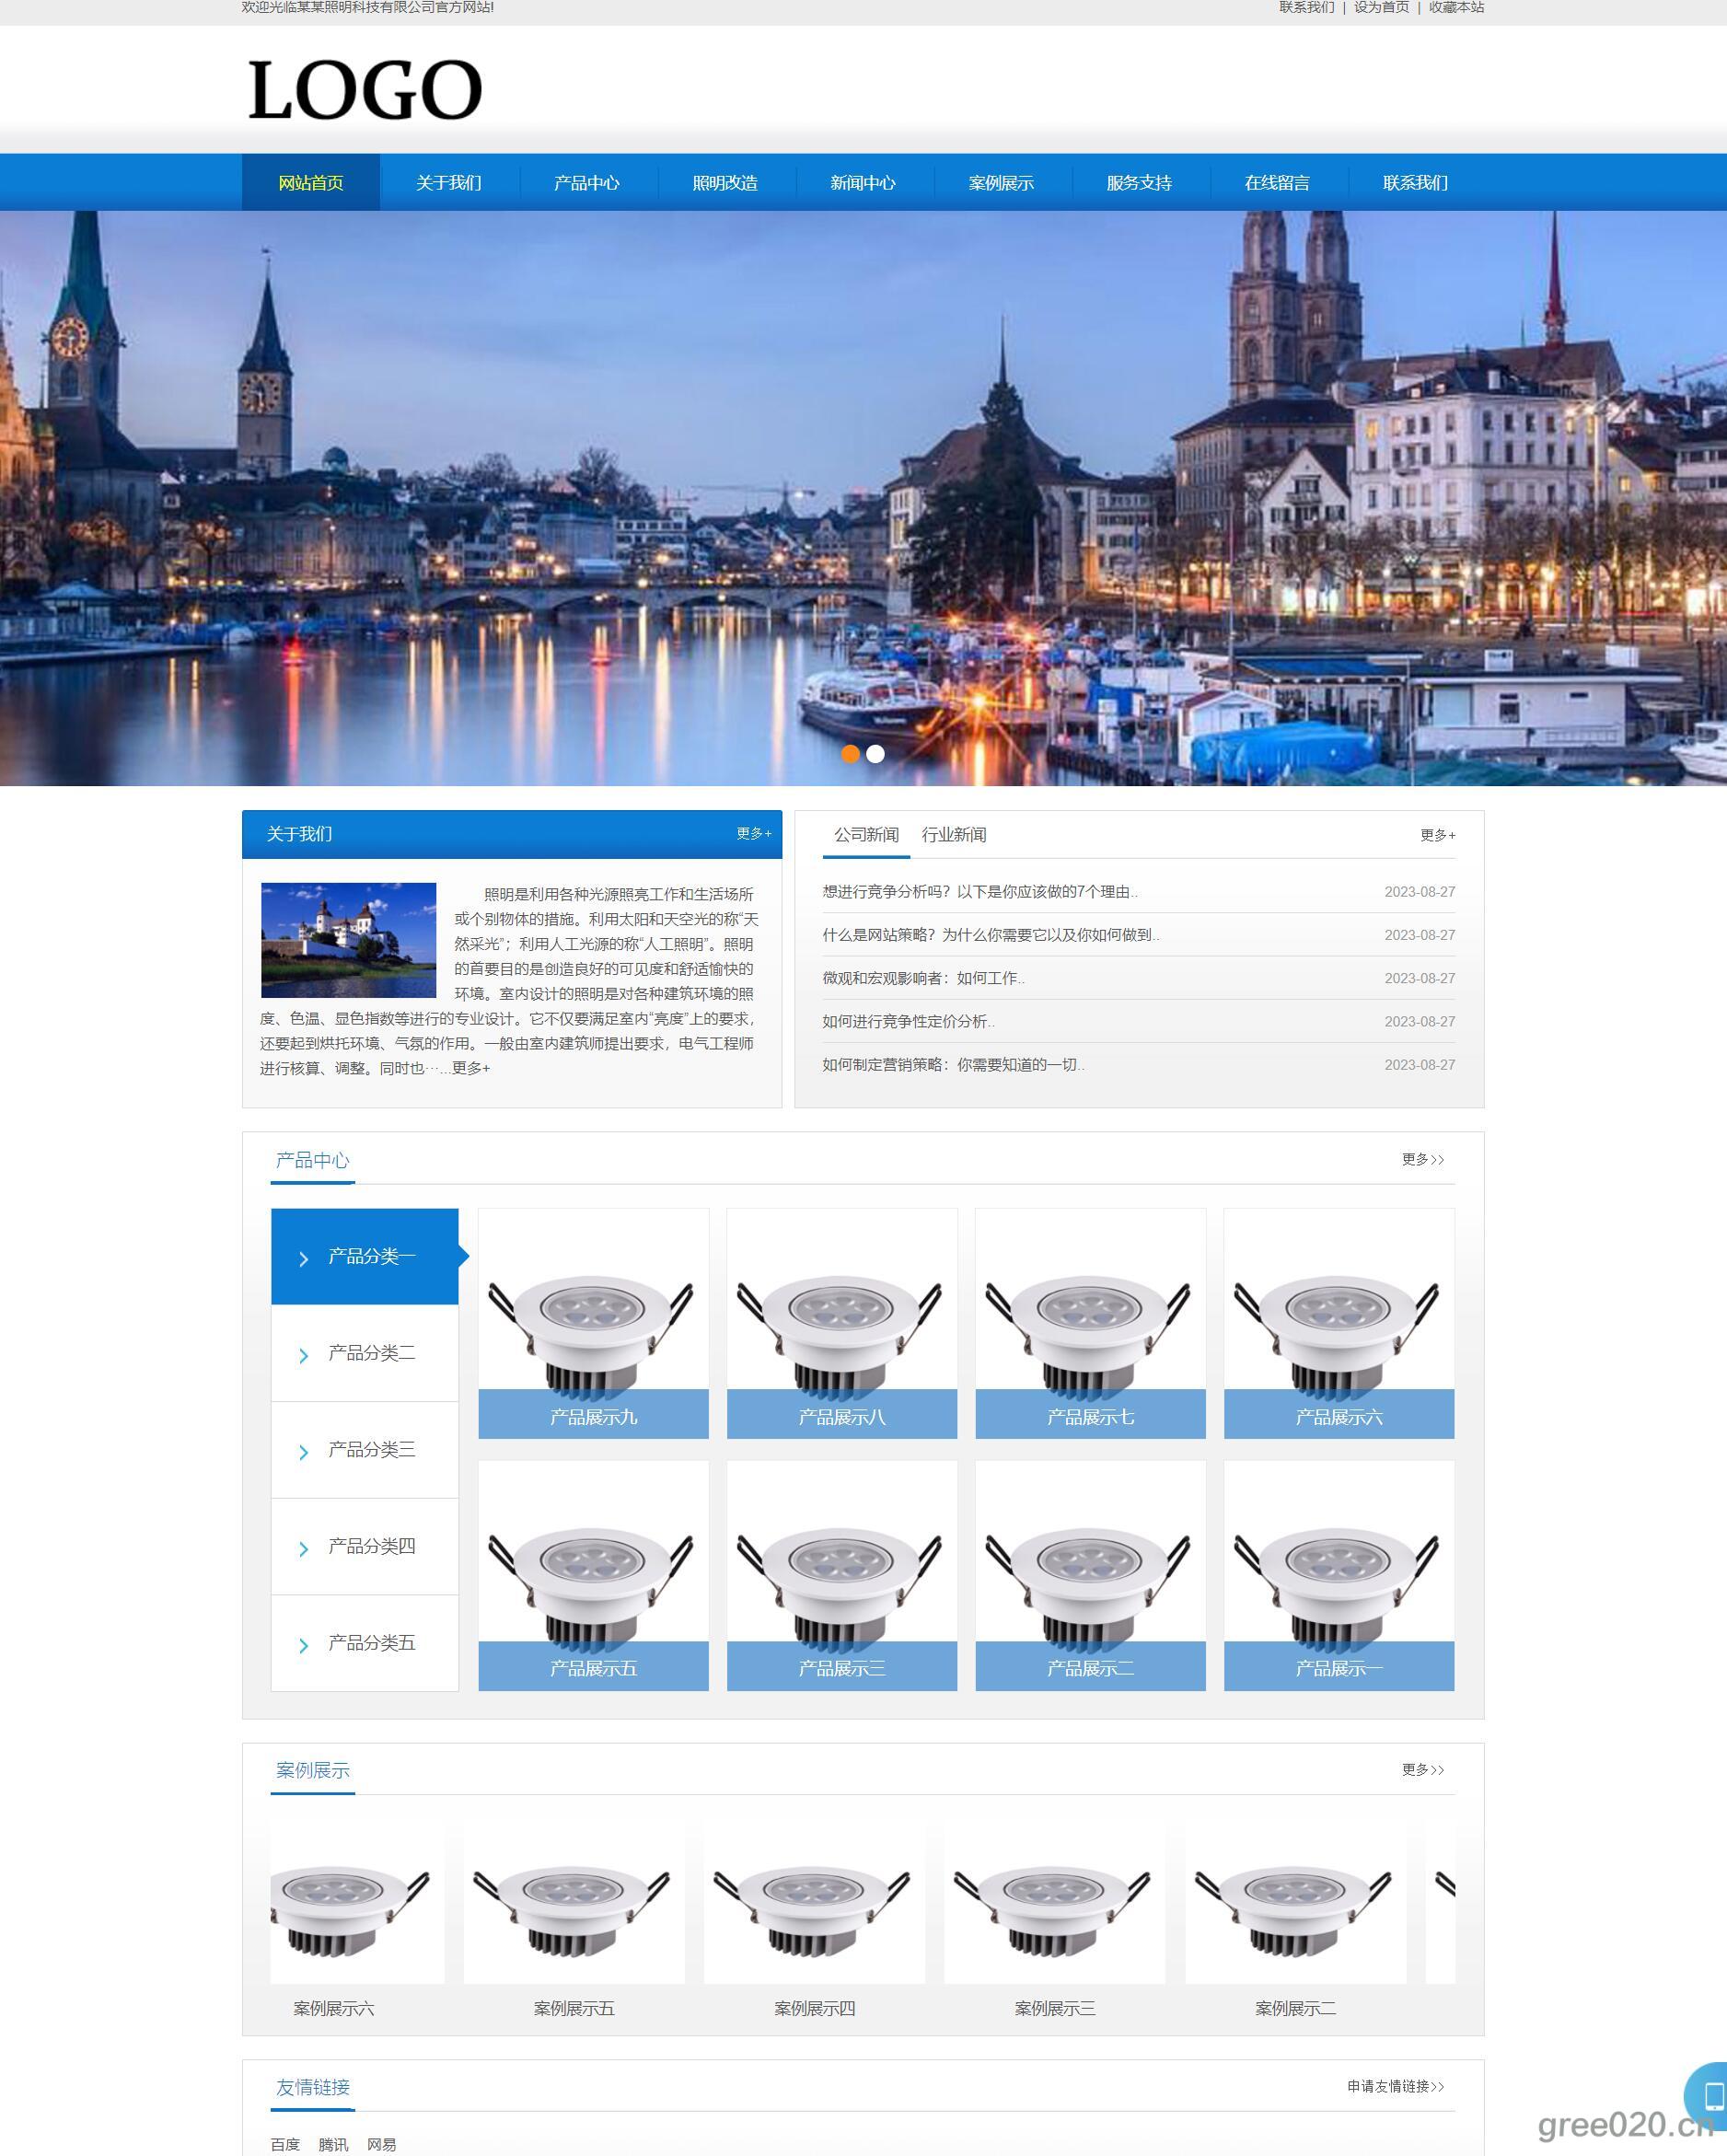The width and height of the screenshot is (1727, 2156).
Task: Switch to the 行业新闻 news tab
Action: click(x=953, y=834)
